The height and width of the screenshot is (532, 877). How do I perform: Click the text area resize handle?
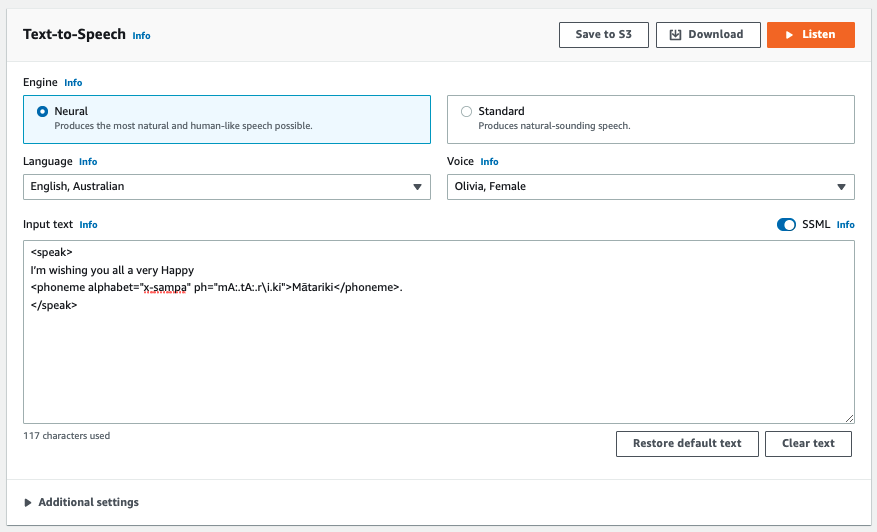[850, 419]
